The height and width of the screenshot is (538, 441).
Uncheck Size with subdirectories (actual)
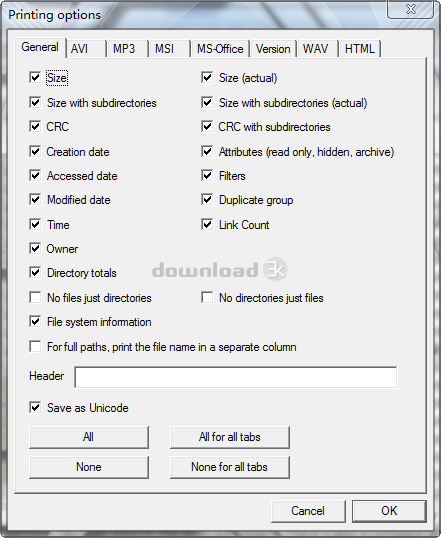point(207,102)
